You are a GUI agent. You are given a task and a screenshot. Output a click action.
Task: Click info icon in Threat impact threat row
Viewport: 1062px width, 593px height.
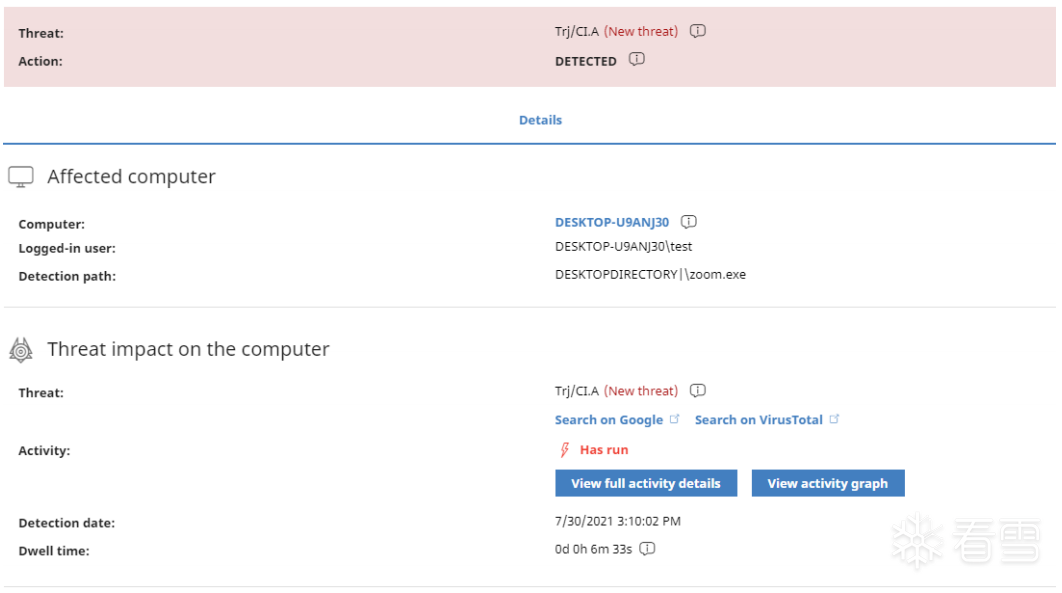(698, 391)
